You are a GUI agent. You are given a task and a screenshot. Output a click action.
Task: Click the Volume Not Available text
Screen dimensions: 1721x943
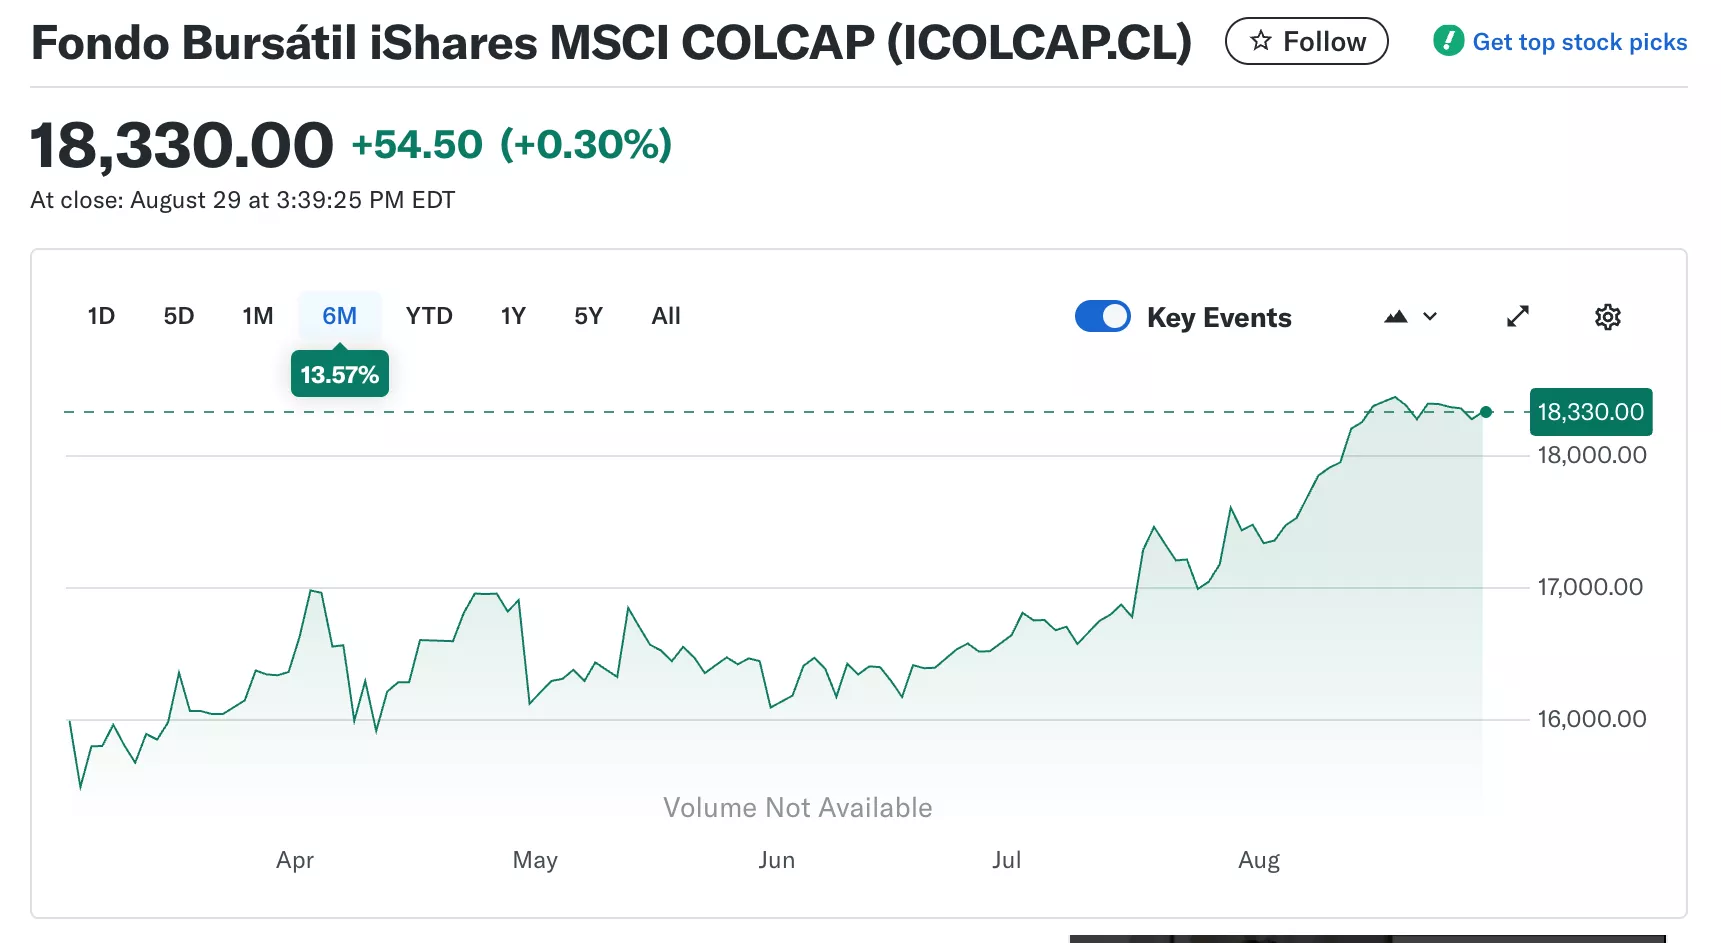coord(798,808)
